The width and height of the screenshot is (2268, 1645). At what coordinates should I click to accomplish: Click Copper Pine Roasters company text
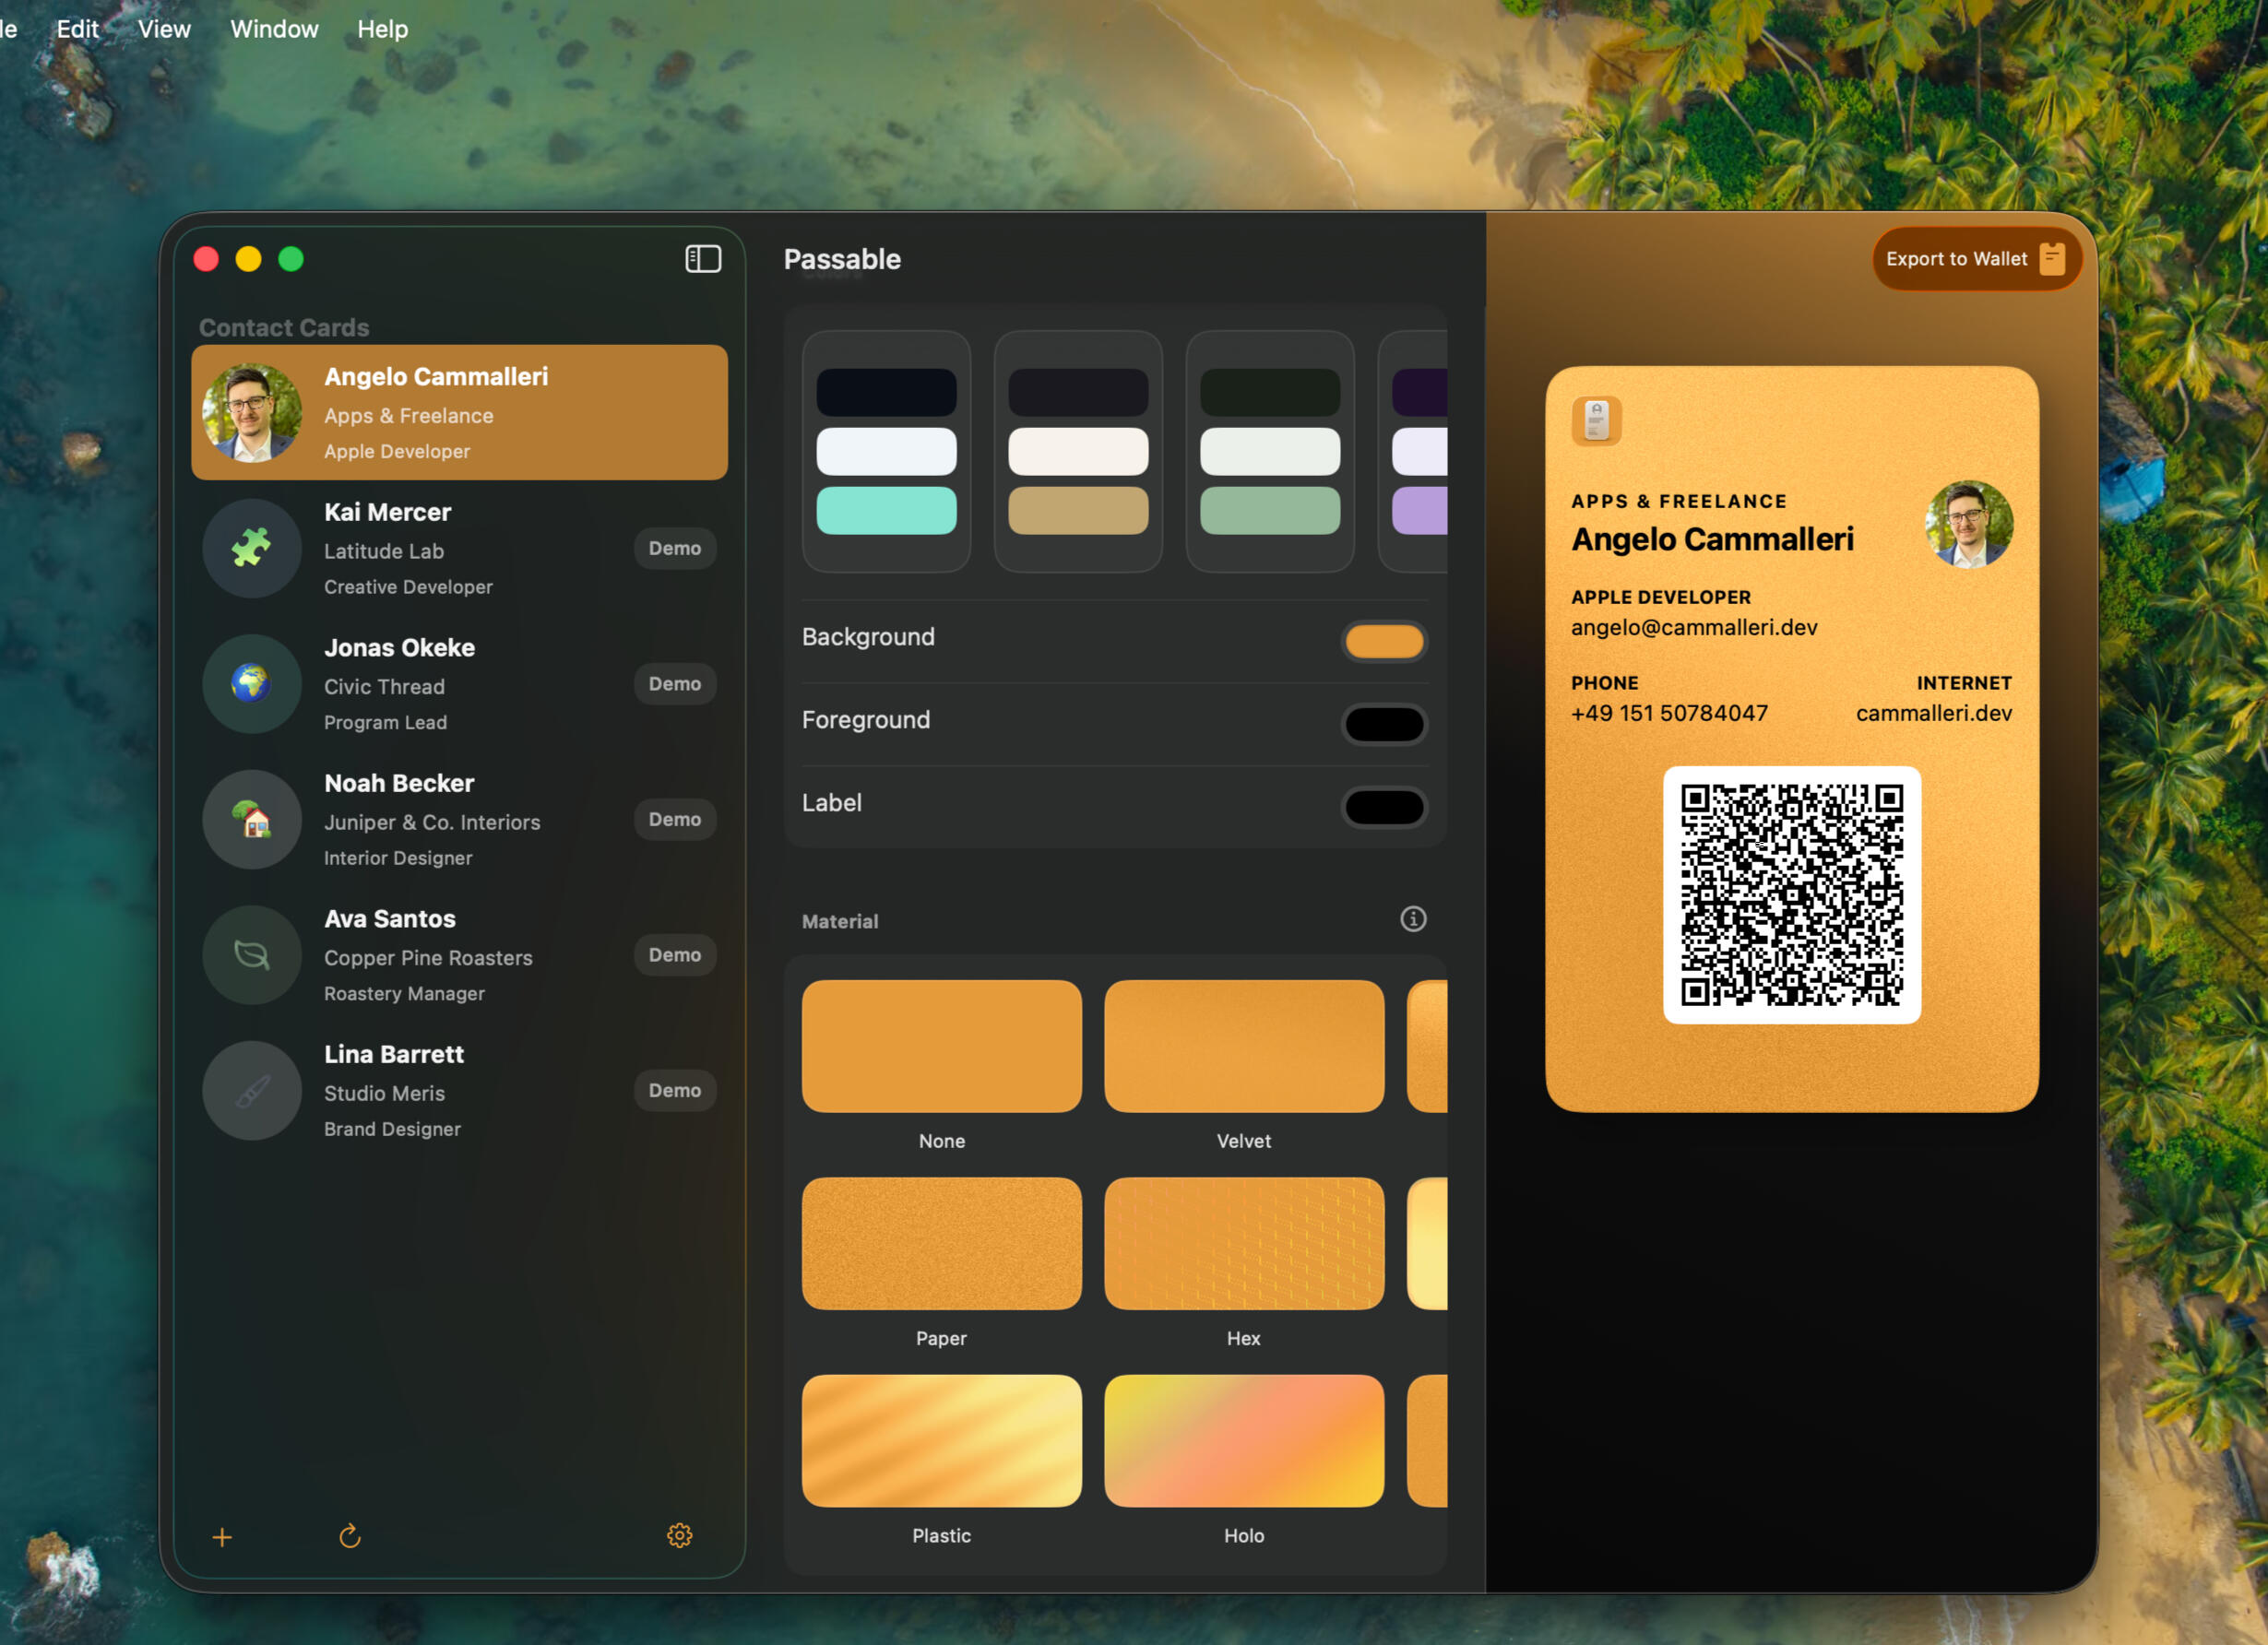point(428,958)
